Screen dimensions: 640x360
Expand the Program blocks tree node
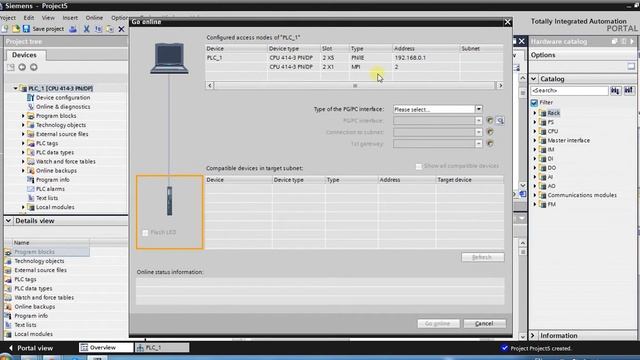click(23, 116)
